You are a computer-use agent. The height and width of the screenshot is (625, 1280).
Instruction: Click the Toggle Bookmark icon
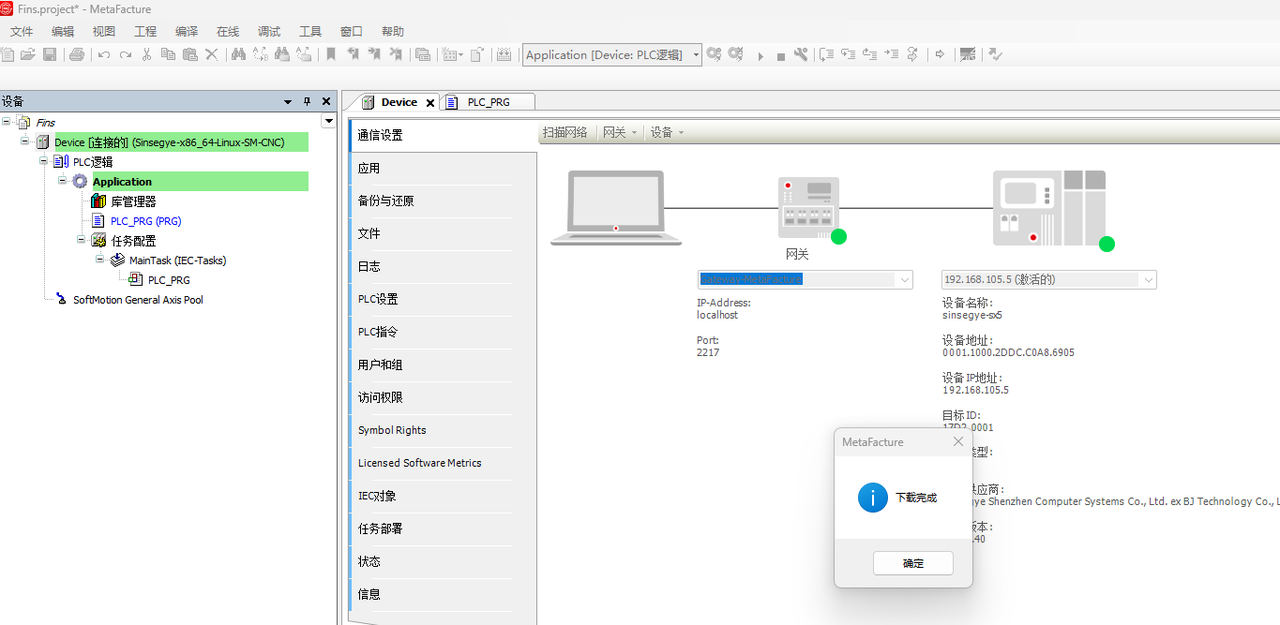tap(331, 55)
